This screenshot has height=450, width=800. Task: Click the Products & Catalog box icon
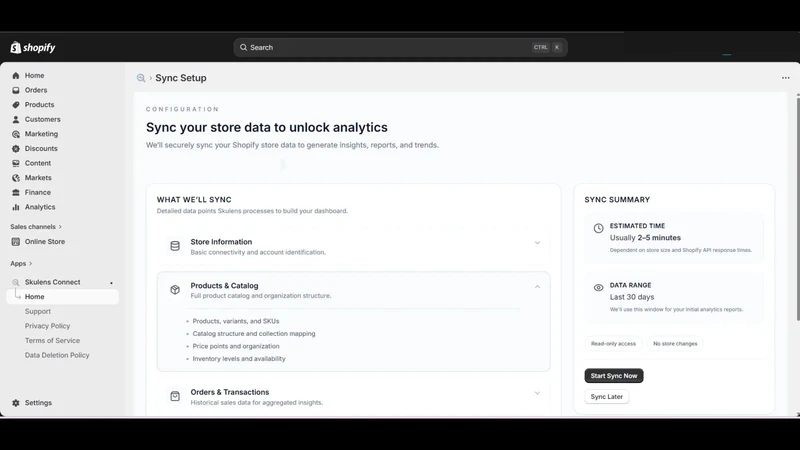[x=175, y=290]
